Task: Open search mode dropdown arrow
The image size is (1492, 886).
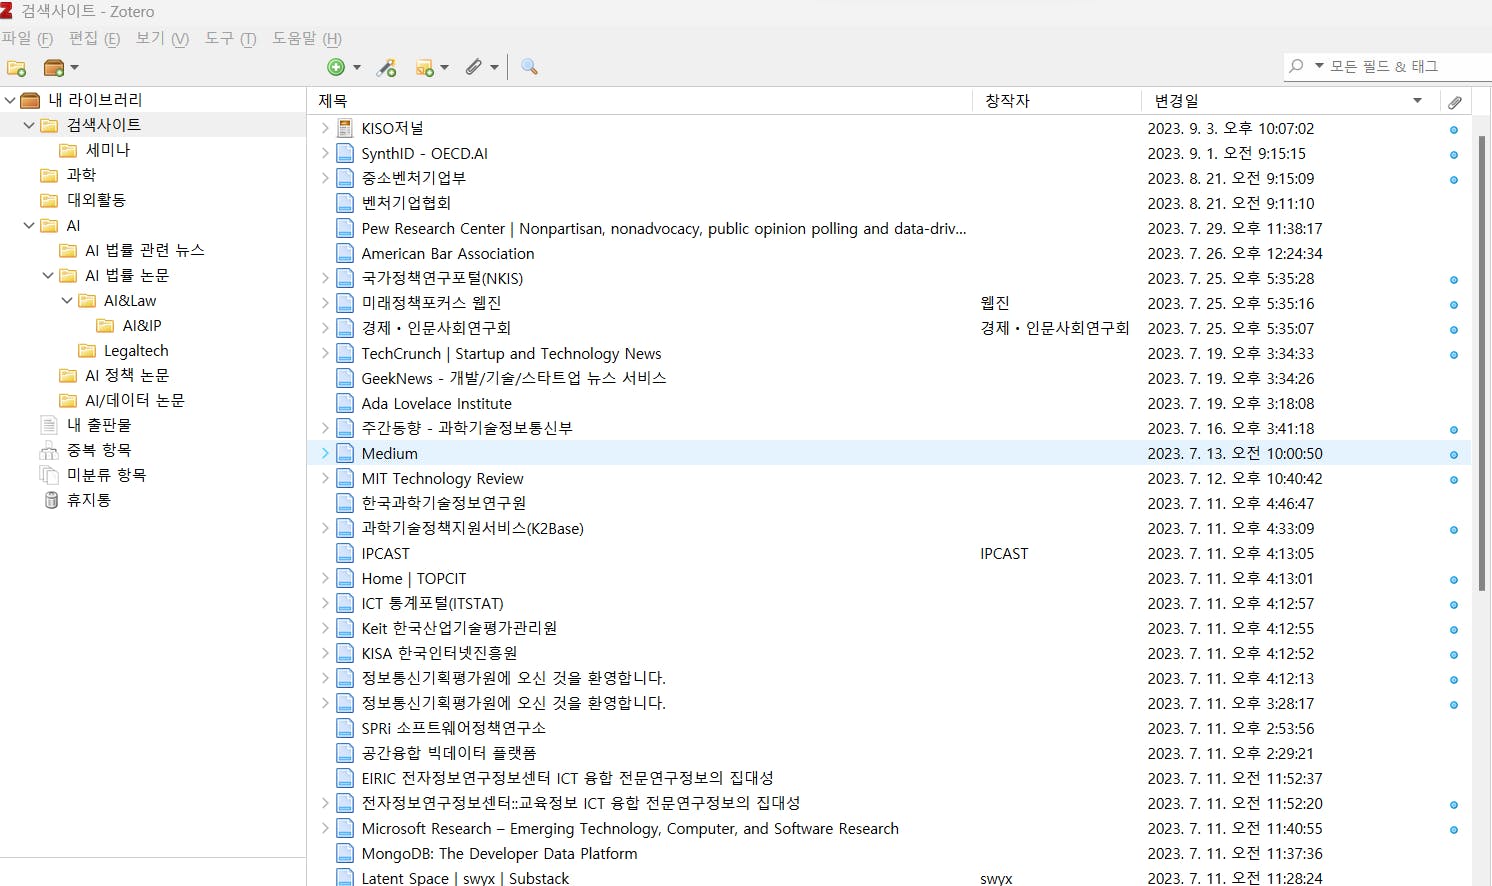Action: click(1319, 66)
